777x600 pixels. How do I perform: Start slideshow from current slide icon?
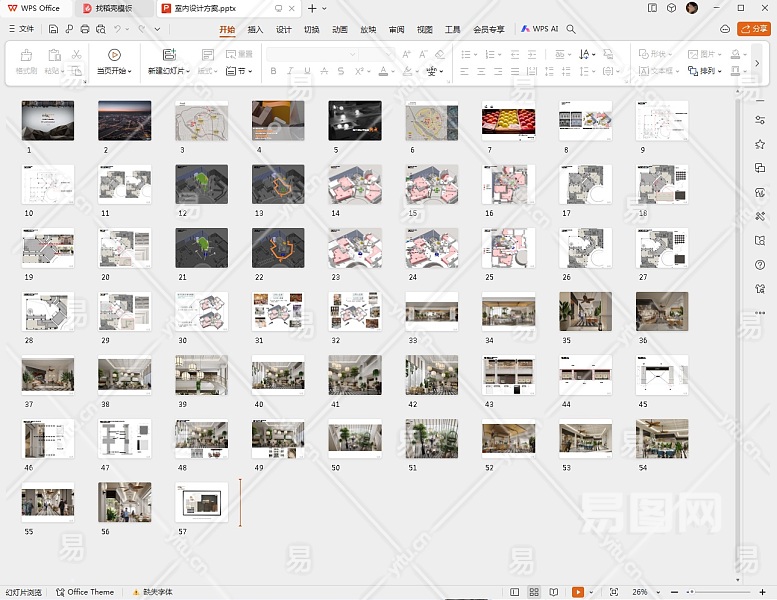(x=114, y=55)
